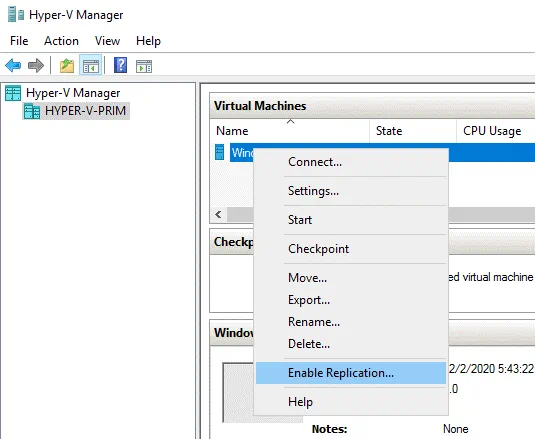Choose Delete... from the context menu
This screenshot has height=439, width=535.
(351, 344)
